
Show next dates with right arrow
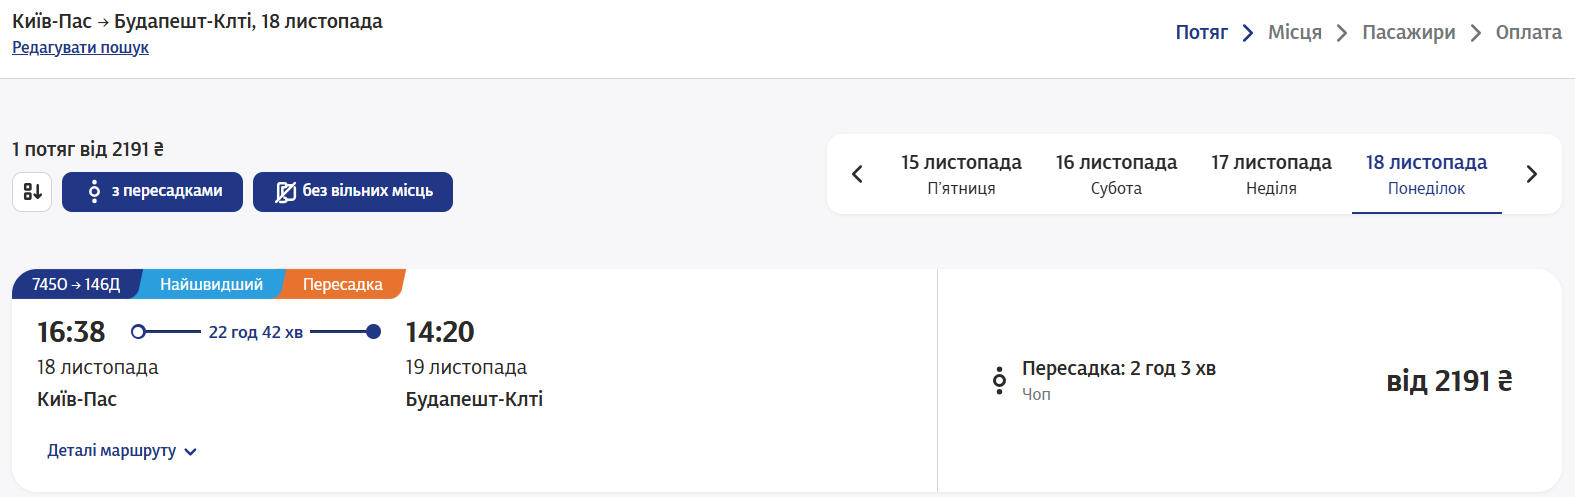[x=1531, y=174]
